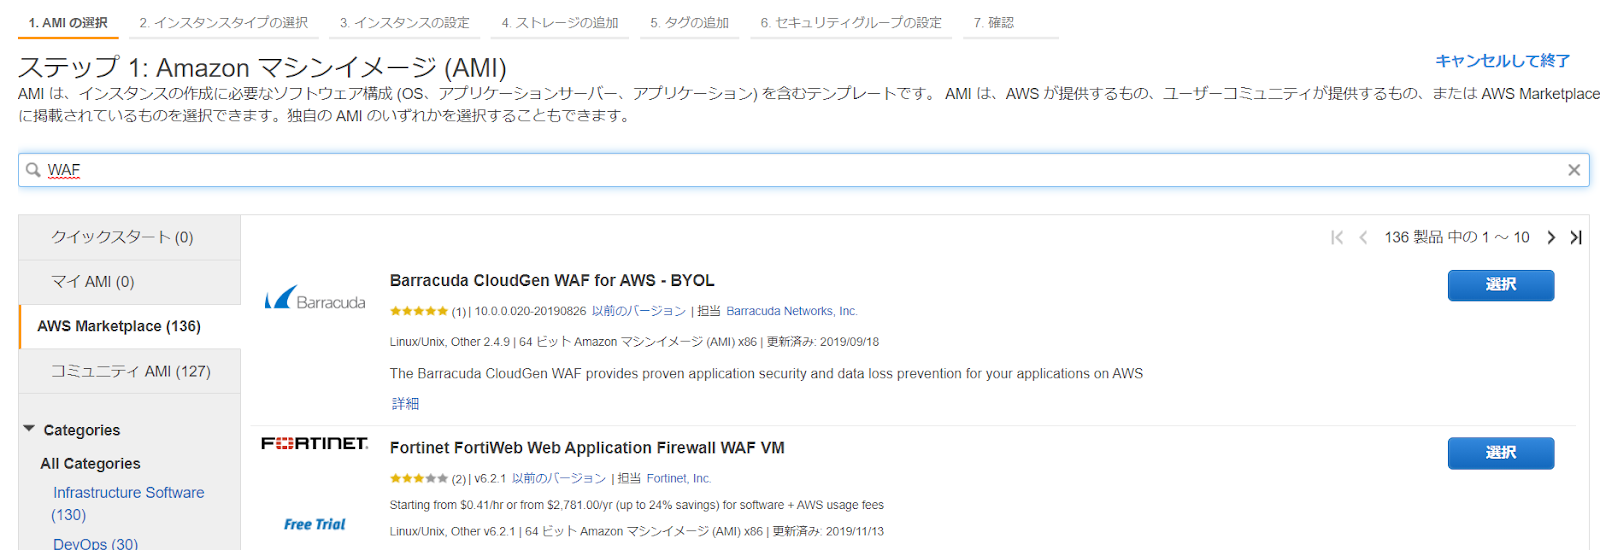Click the Fortinet logo

click(315, 443)
